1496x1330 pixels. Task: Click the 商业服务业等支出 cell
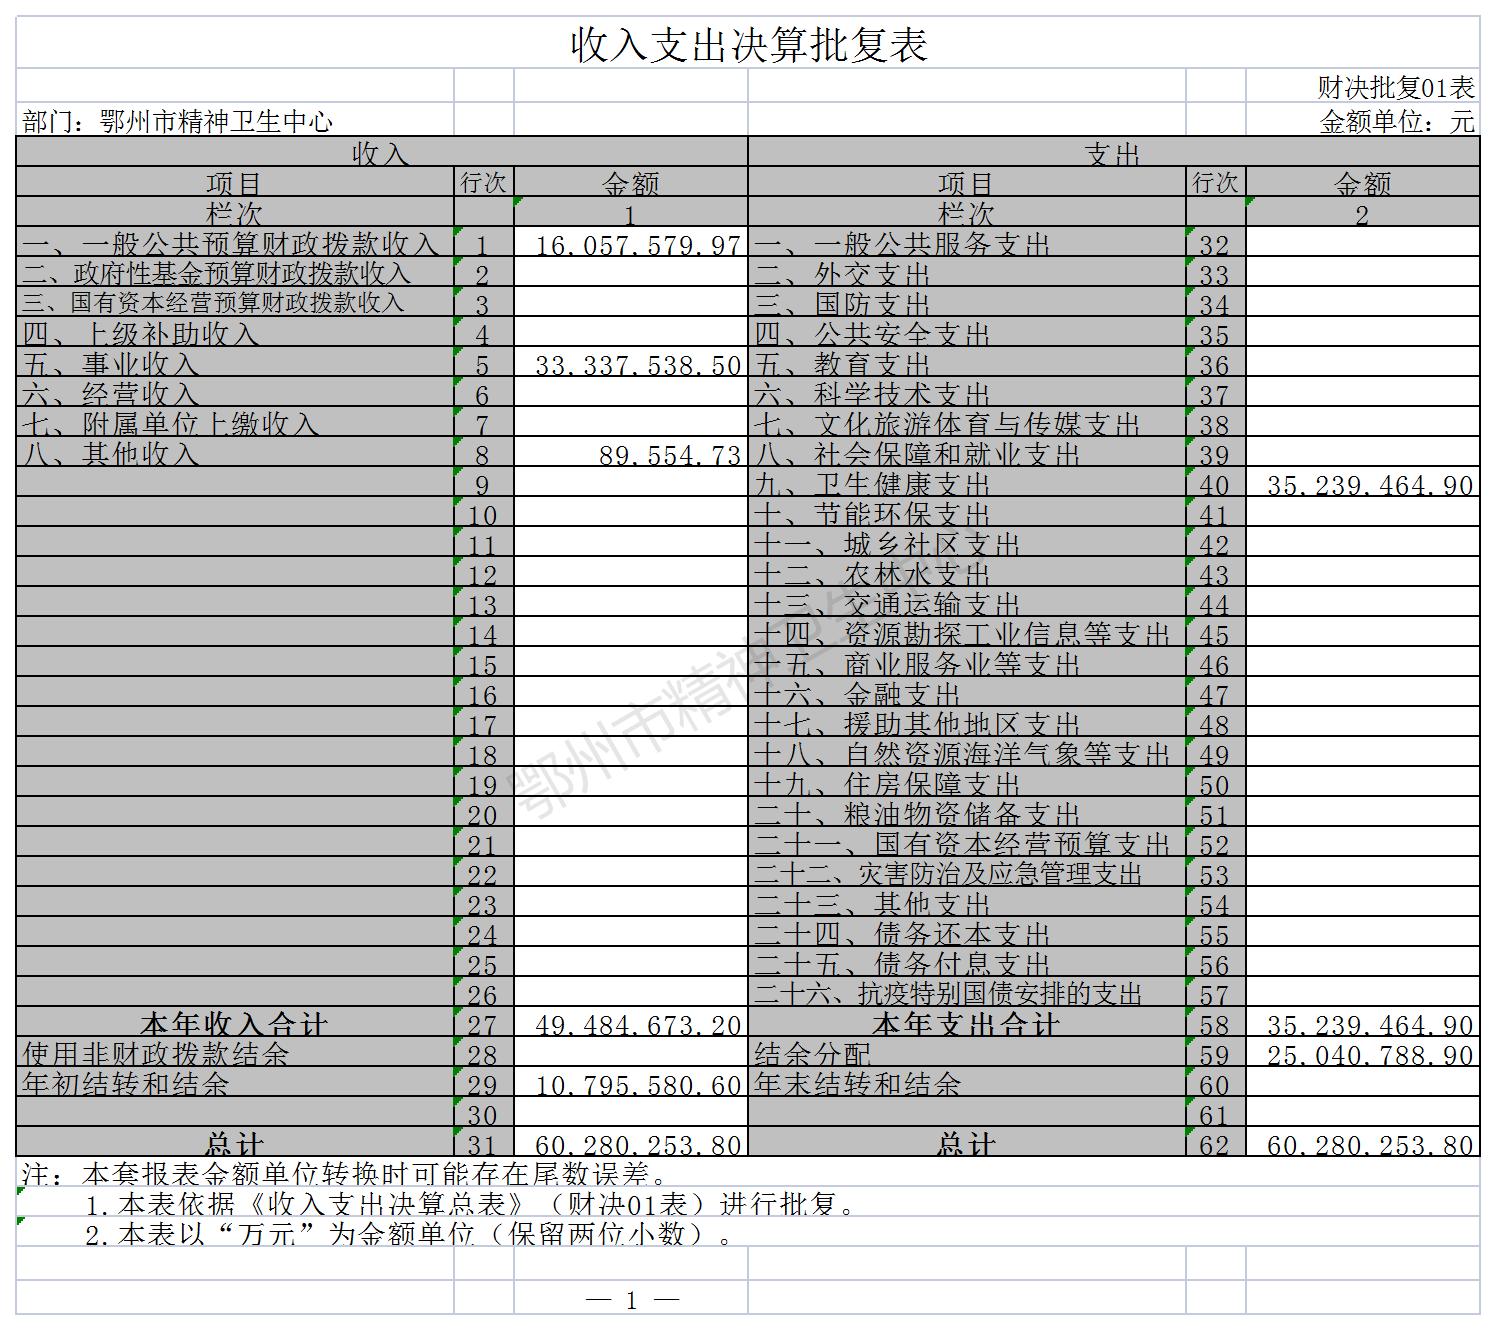(x=967, y=663)
